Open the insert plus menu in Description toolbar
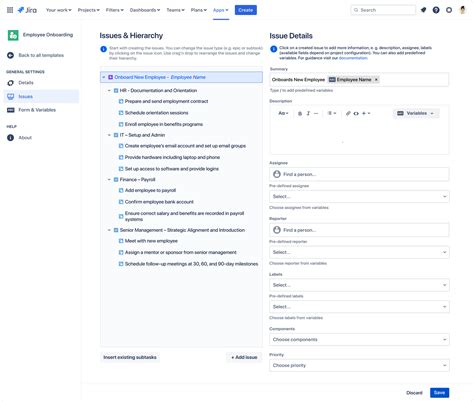 366,113
